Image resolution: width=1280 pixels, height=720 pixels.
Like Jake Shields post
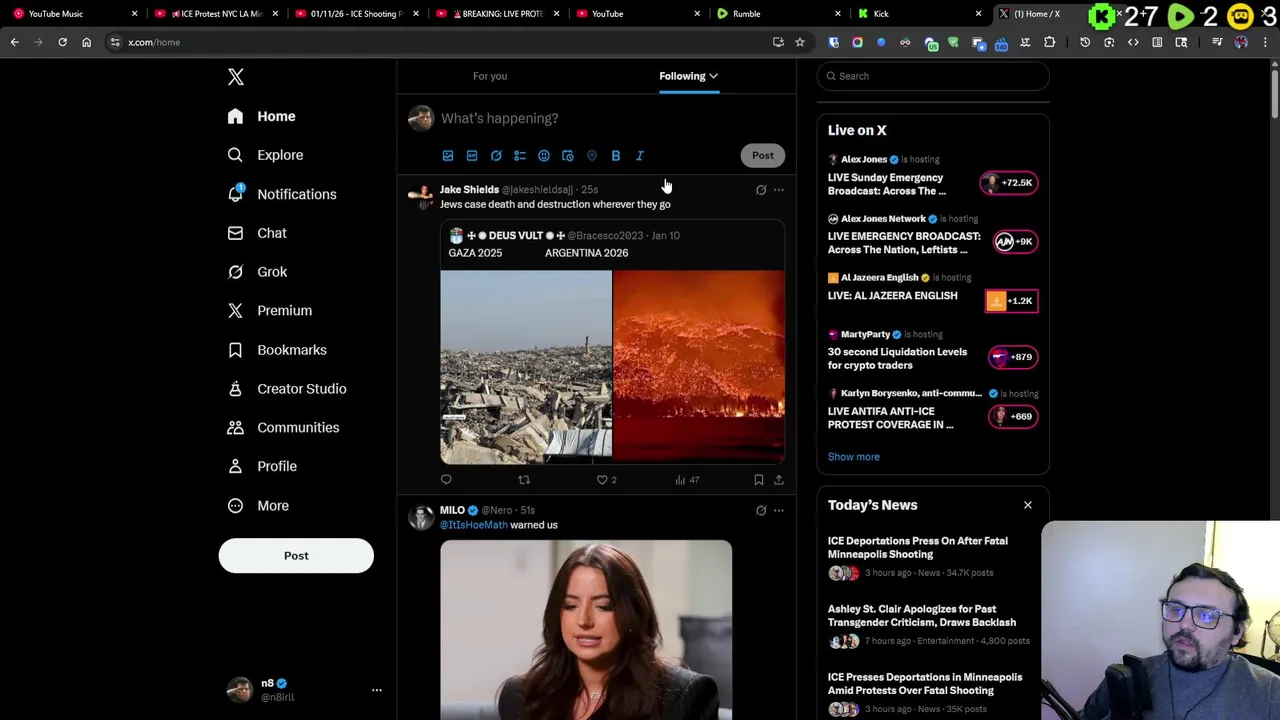coord(602,480)
